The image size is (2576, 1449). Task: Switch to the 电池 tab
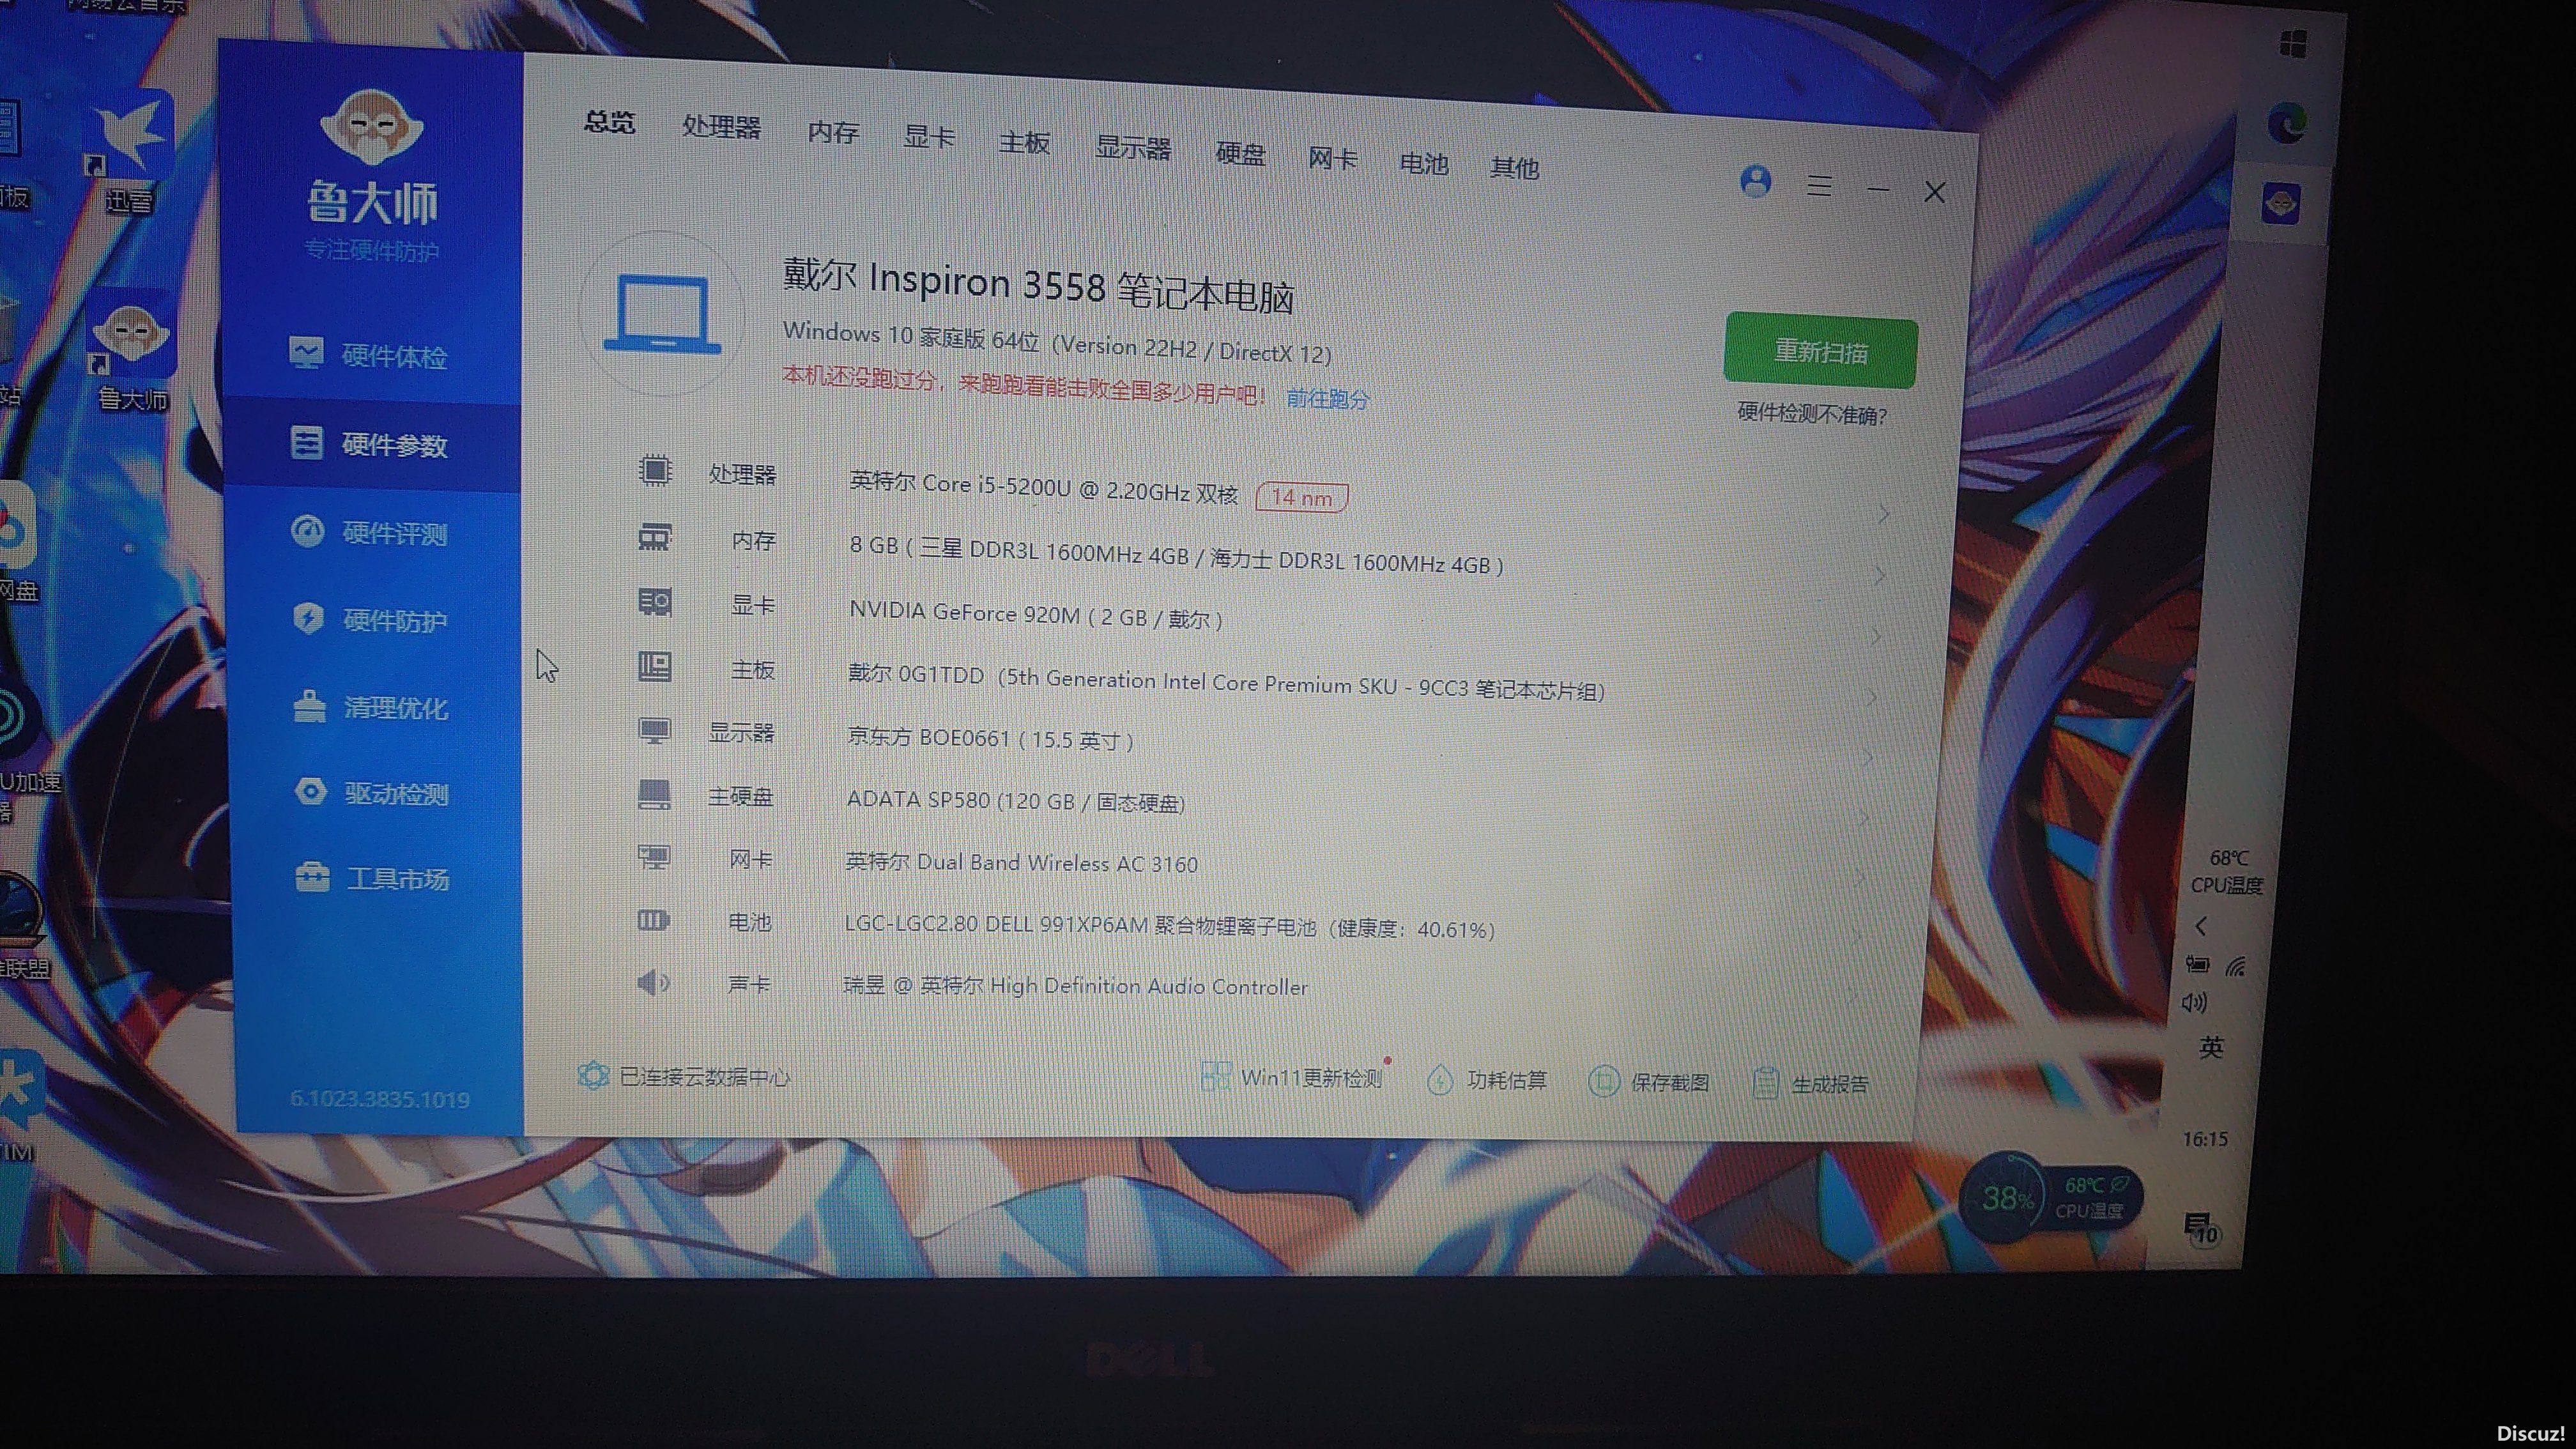[1423, 163]
